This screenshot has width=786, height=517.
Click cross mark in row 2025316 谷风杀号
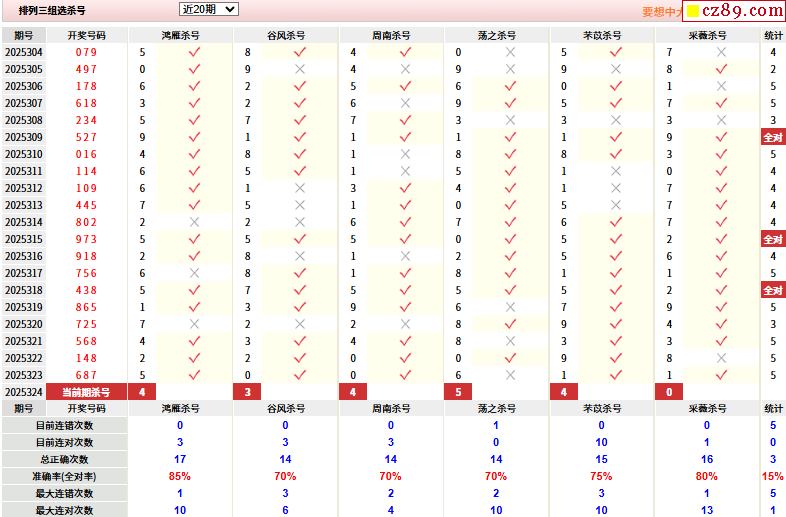(x=300, y=256)
